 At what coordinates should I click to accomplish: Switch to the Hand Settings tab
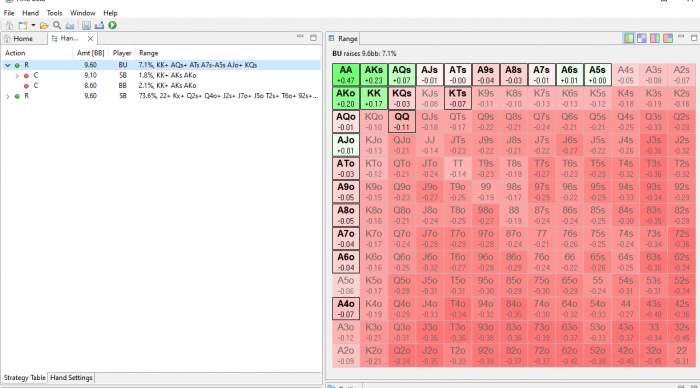point(71,378)
